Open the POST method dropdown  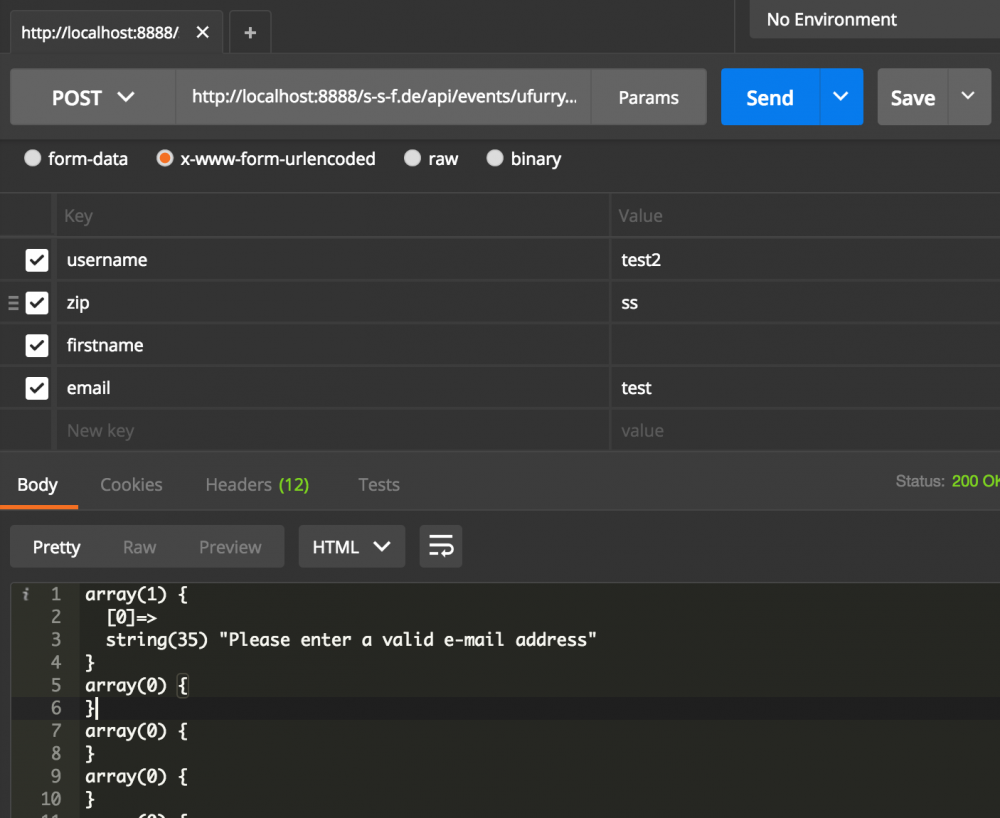93,98
